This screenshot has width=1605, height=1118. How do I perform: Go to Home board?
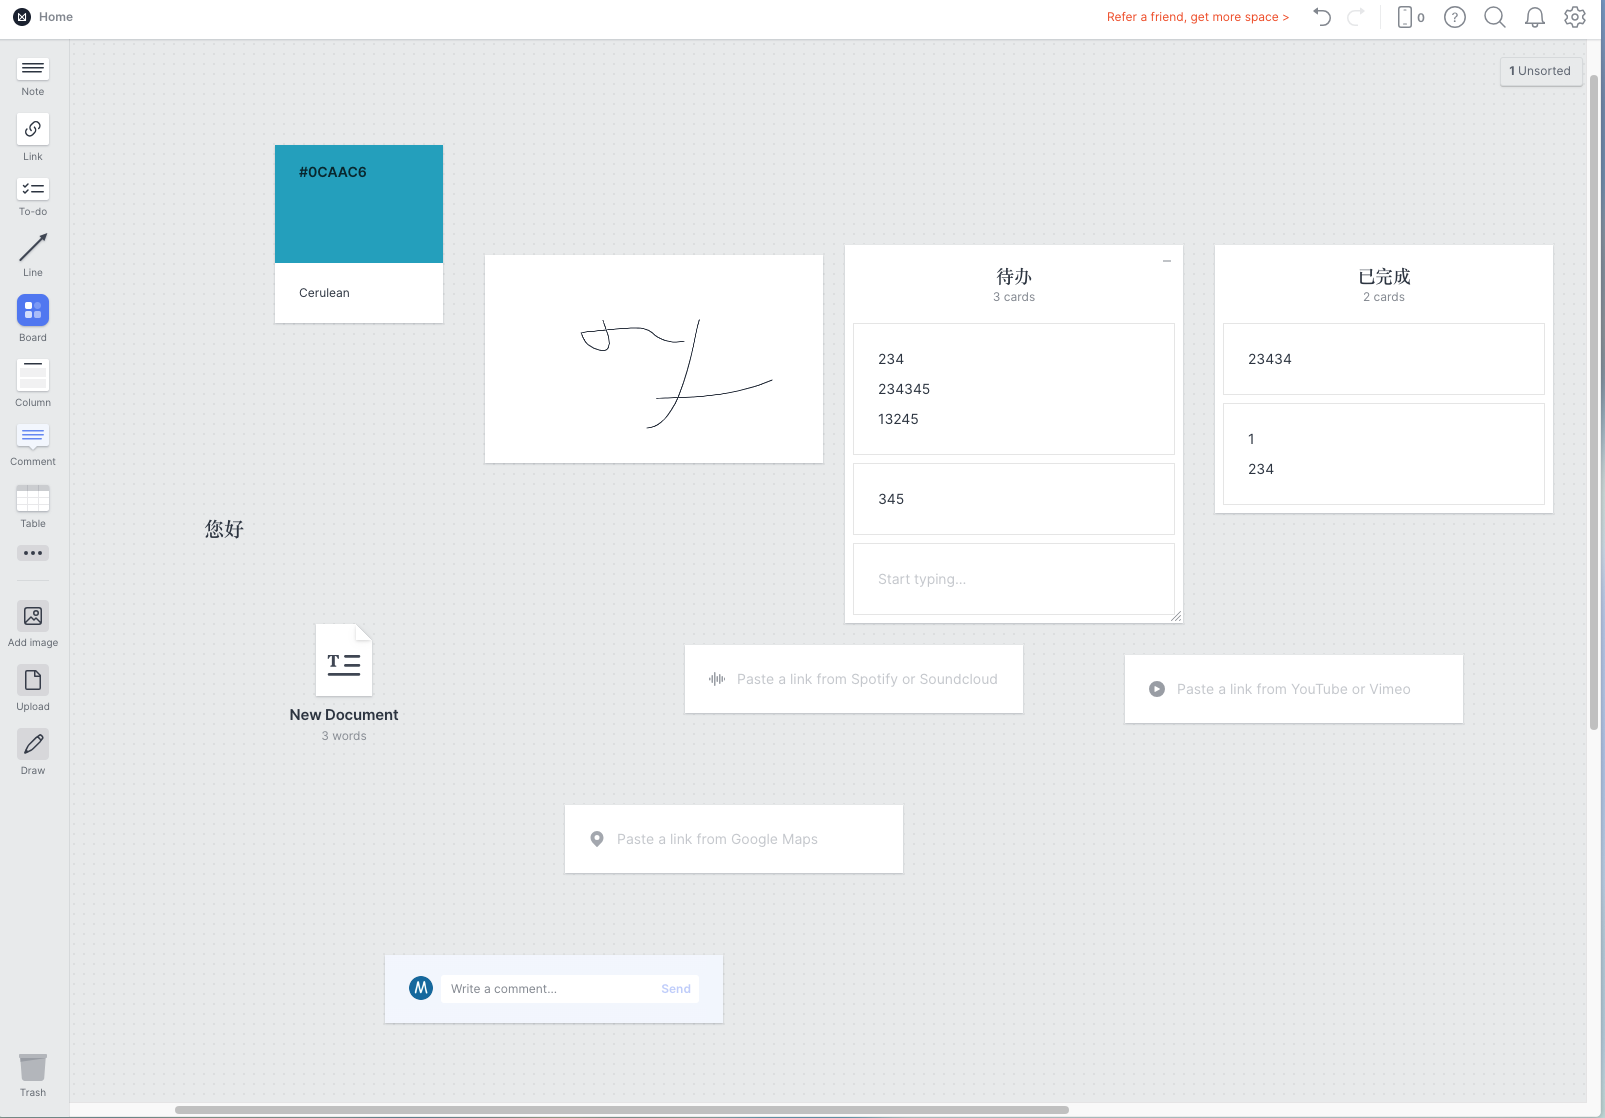pos(56,17)
